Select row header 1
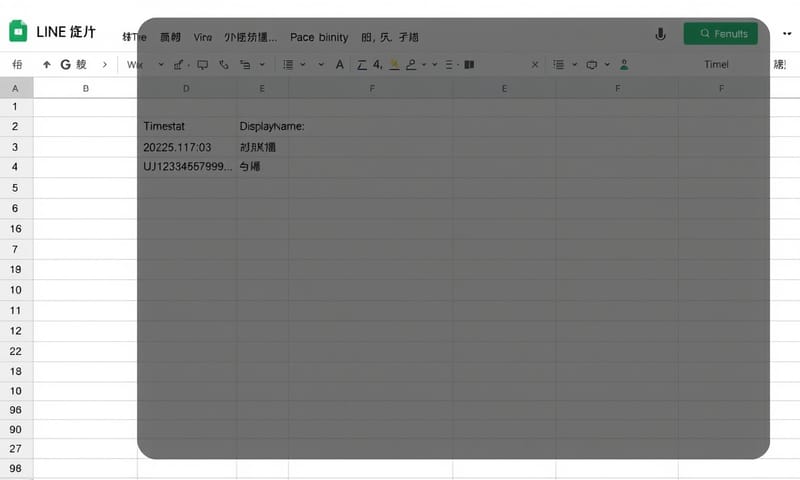 pyautogui.click(x=15, y=107)
